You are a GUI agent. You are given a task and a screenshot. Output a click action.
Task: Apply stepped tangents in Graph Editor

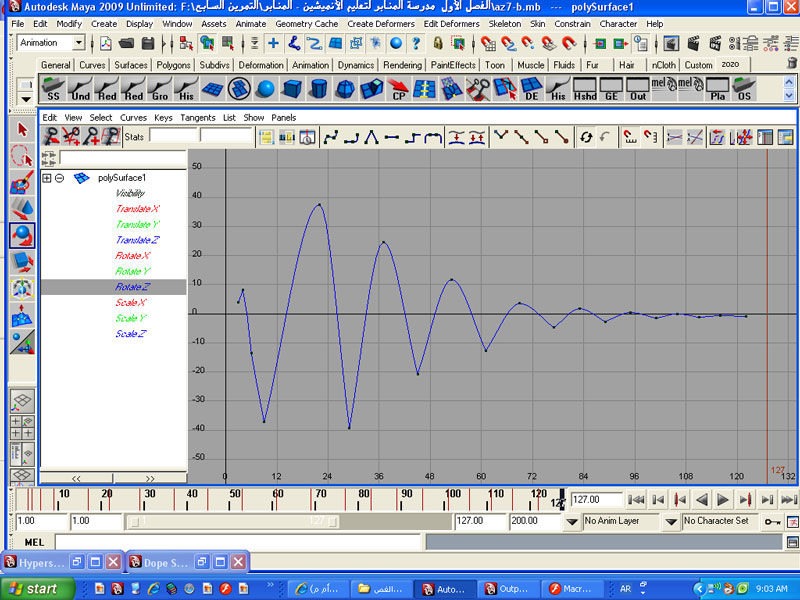(412, 137)
